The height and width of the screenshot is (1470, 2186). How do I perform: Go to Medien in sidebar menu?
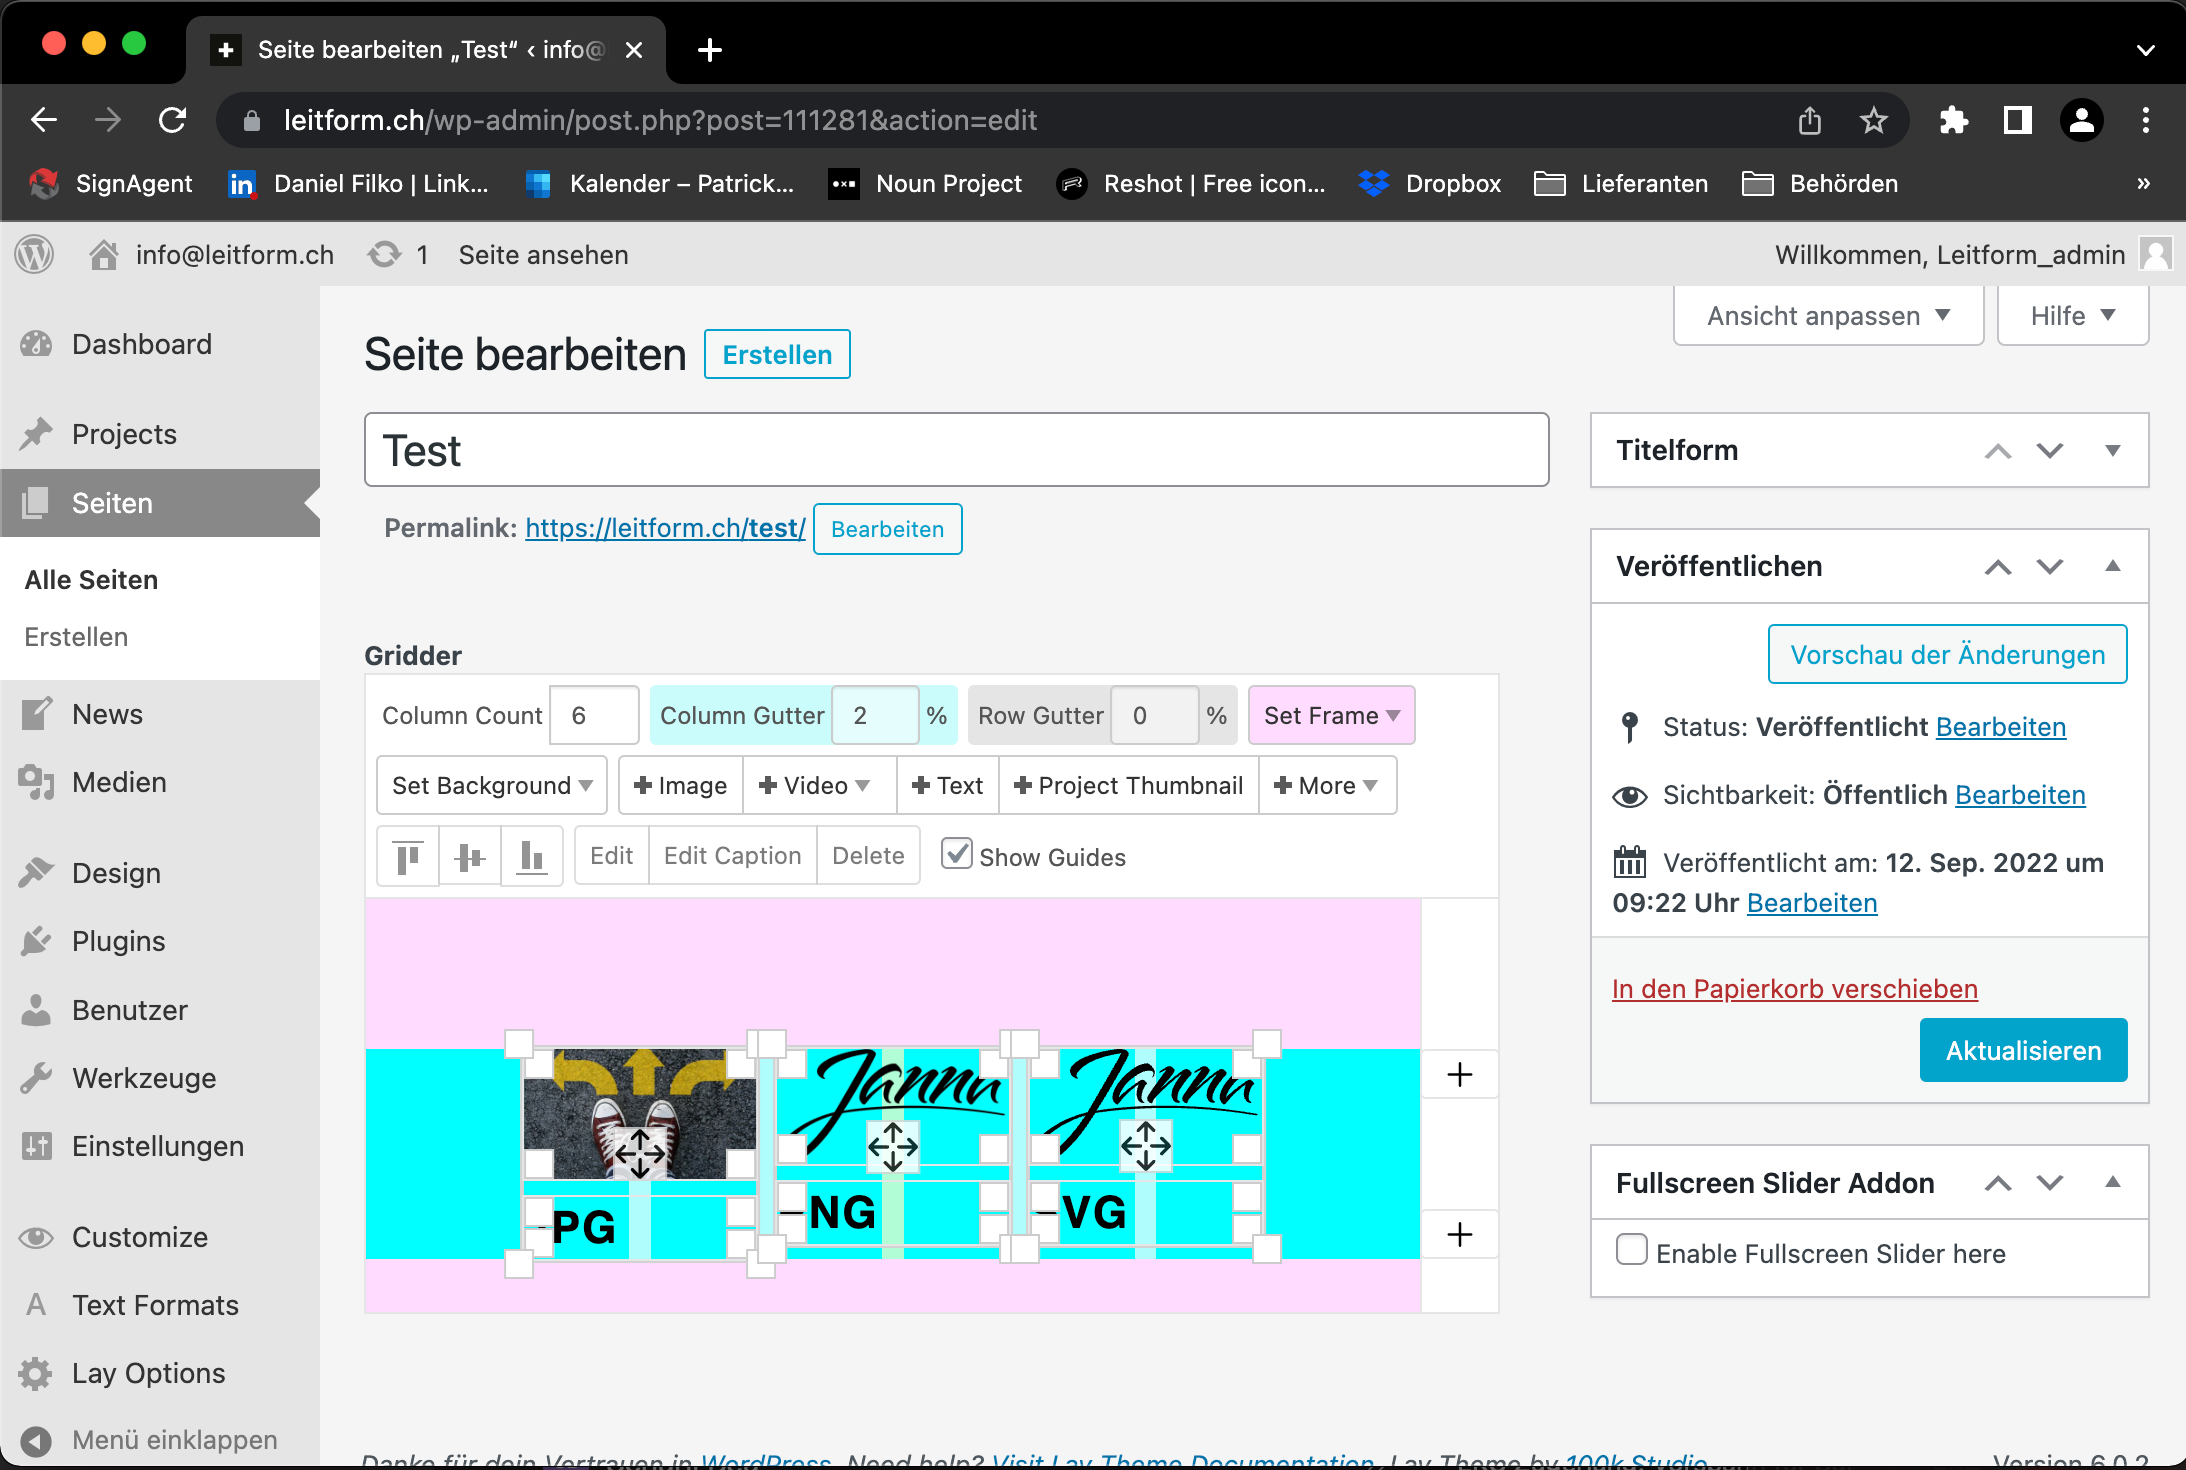pos(119,782)
